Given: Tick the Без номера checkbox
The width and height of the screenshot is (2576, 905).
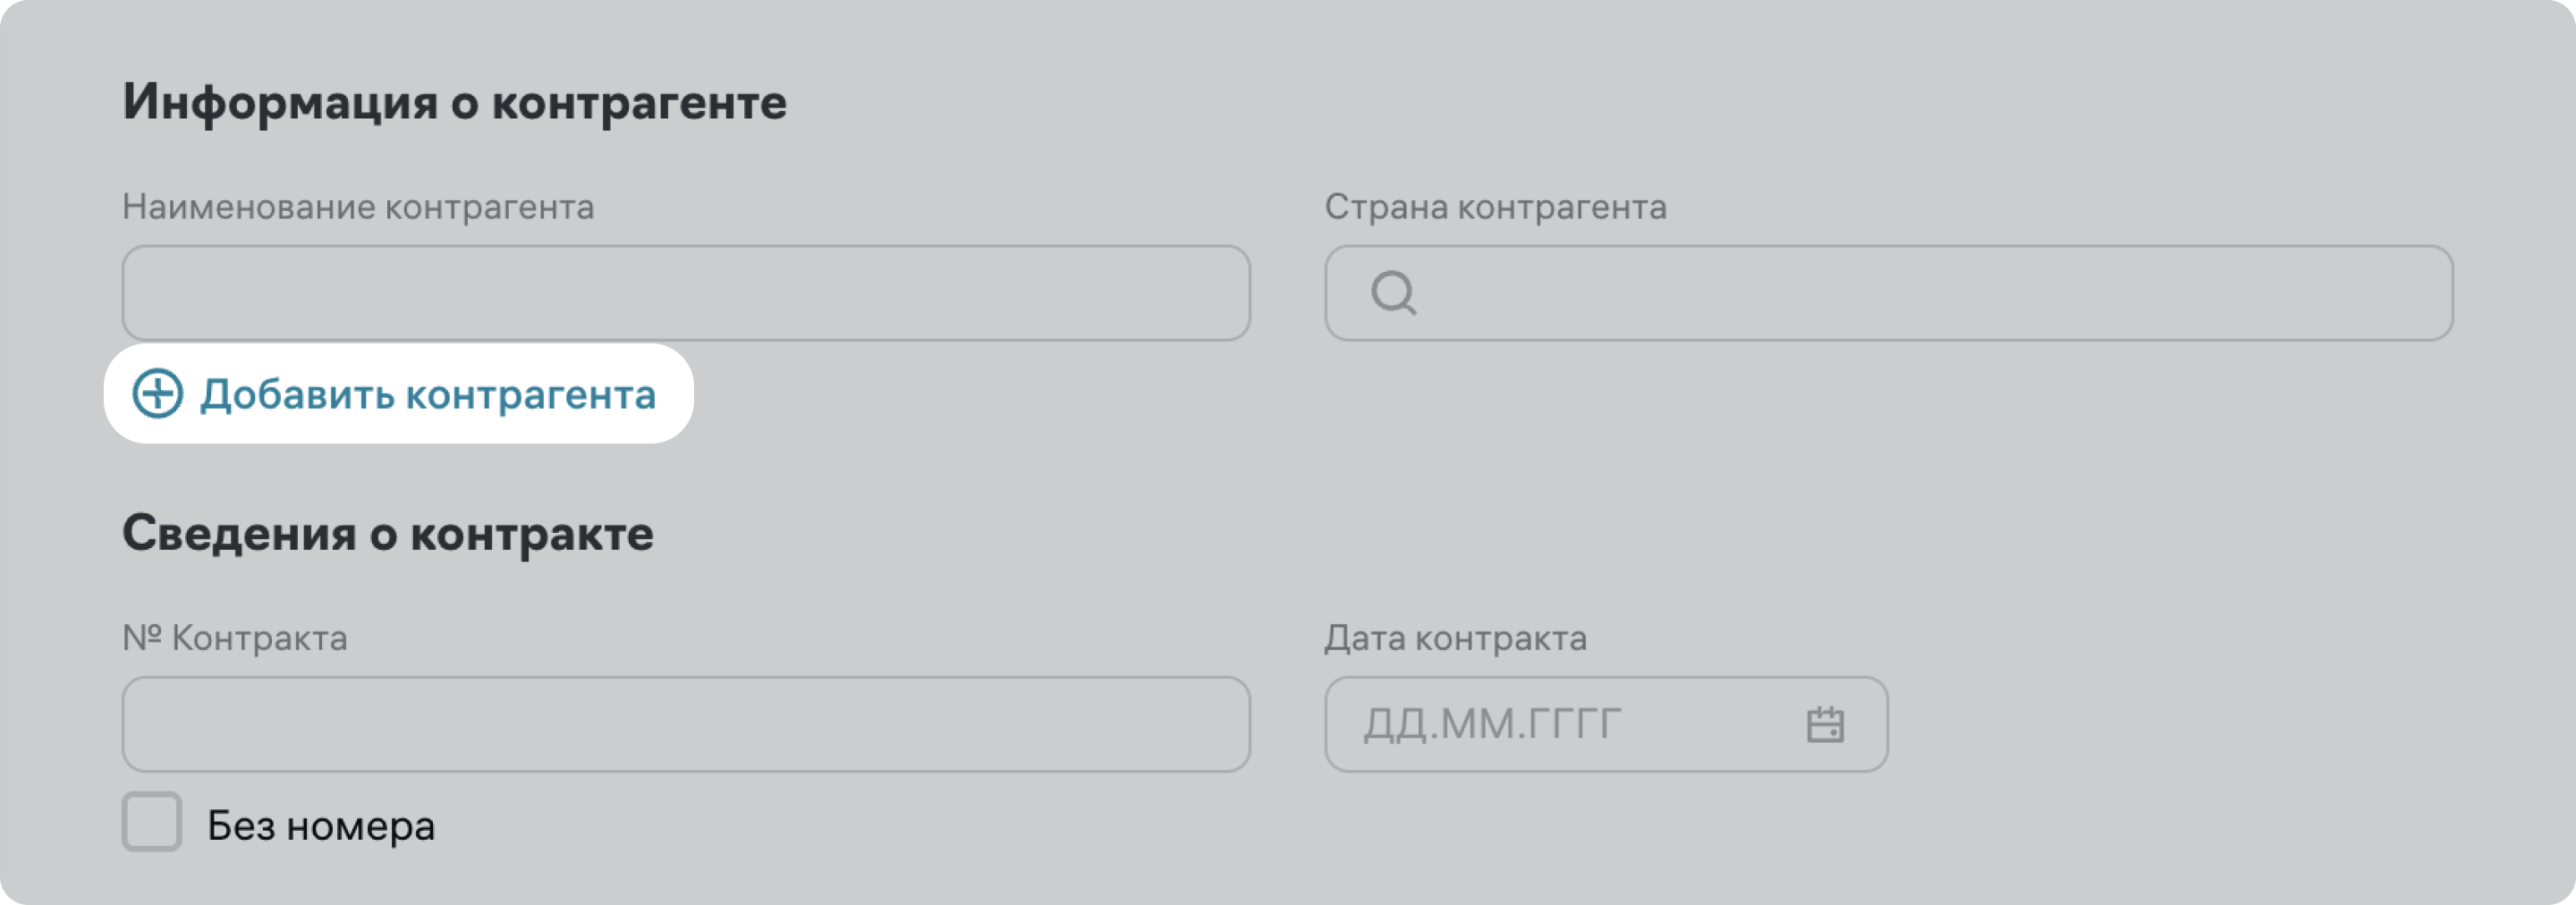Looking at the screenshot, I should click(152, 822).
